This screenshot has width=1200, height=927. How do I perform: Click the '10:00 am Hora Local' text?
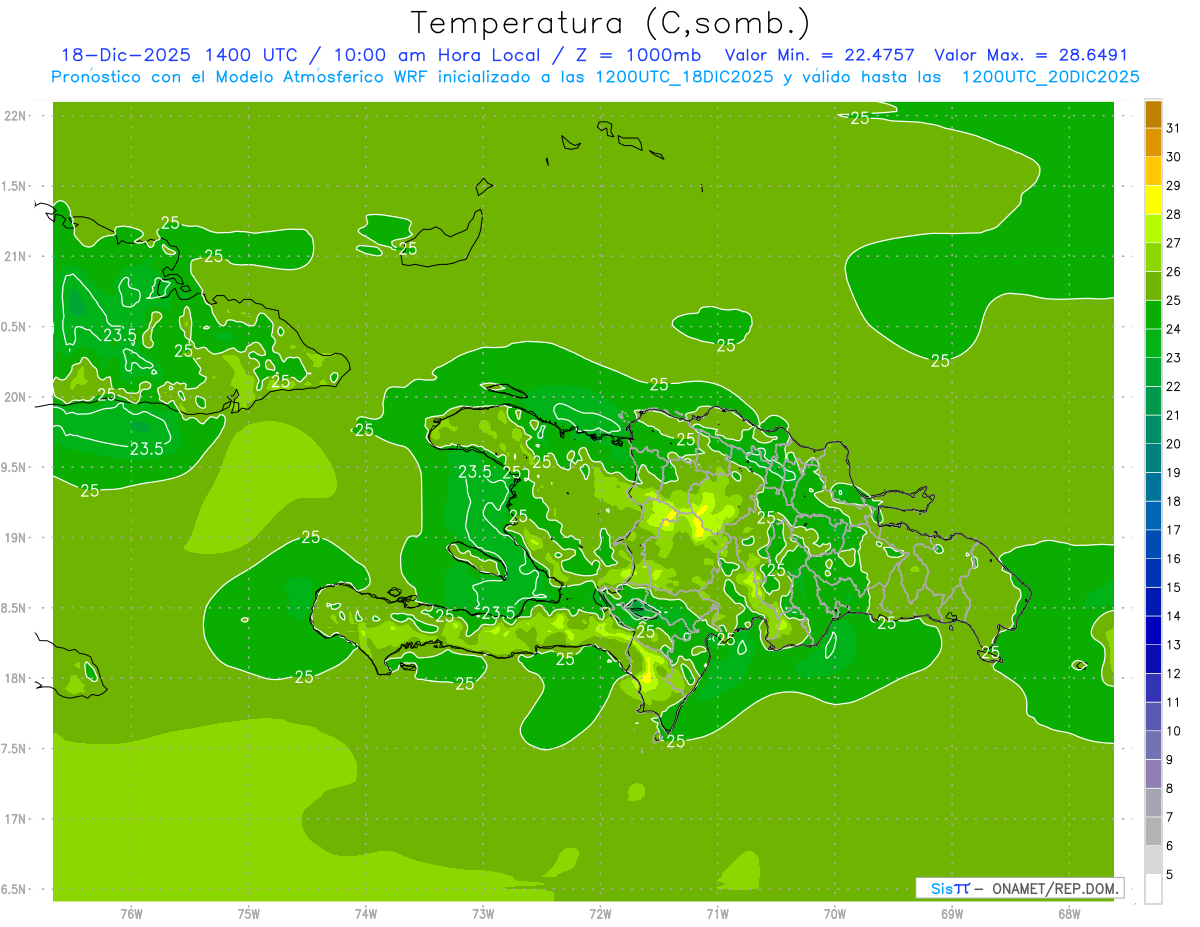[x=436, y=55]
